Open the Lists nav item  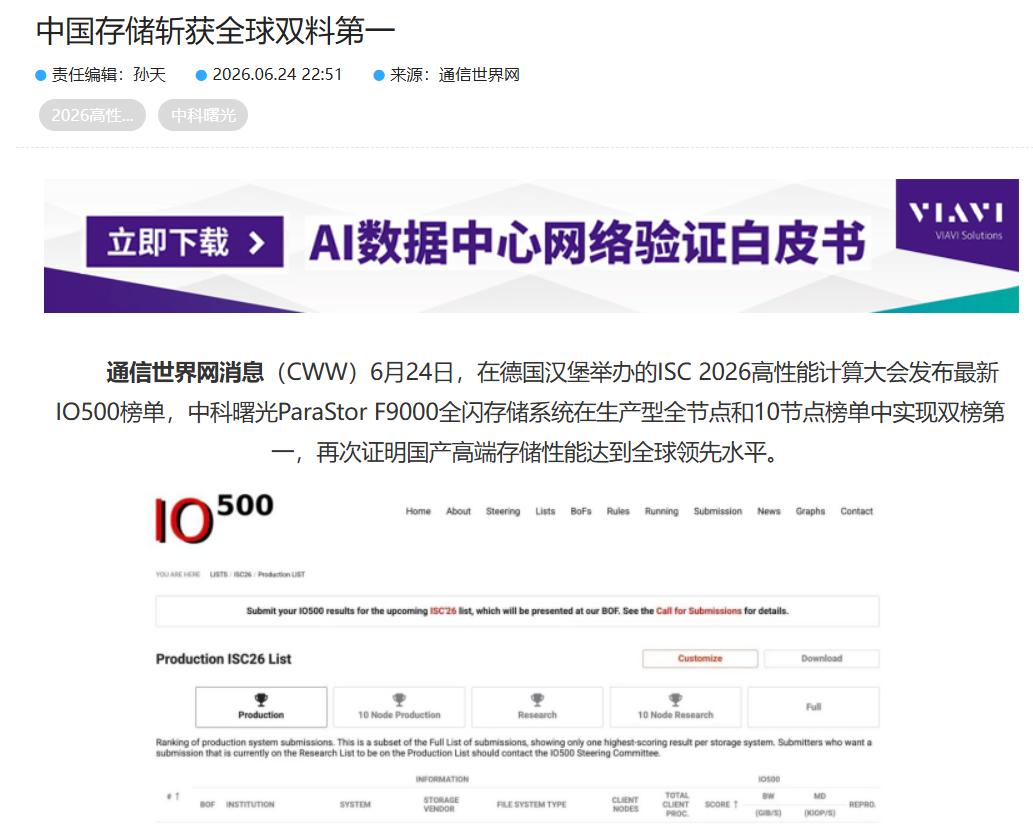coord(545,511)
